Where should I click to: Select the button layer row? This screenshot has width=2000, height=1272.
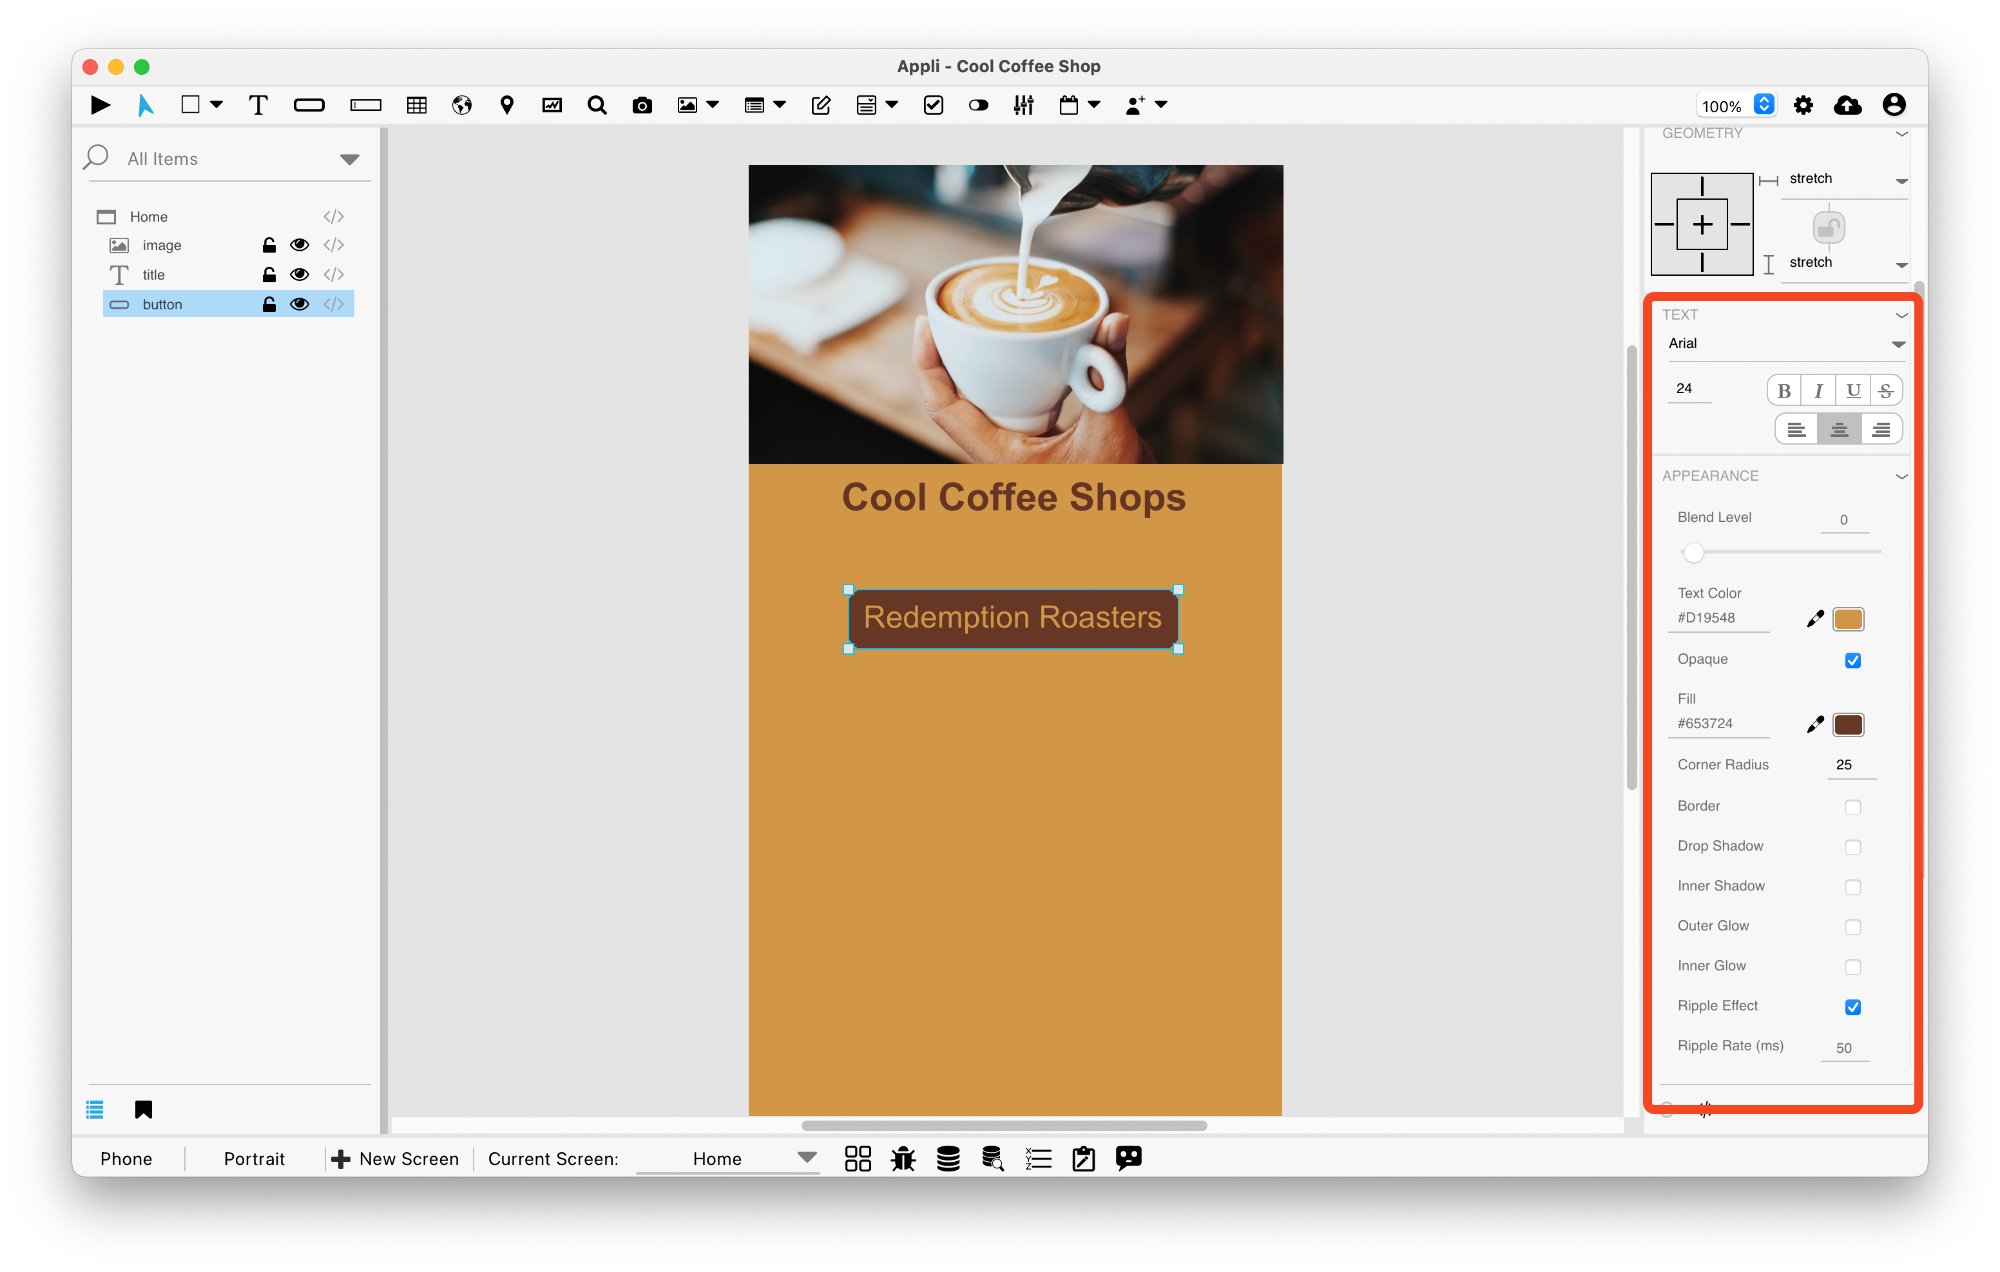(228, 304)
